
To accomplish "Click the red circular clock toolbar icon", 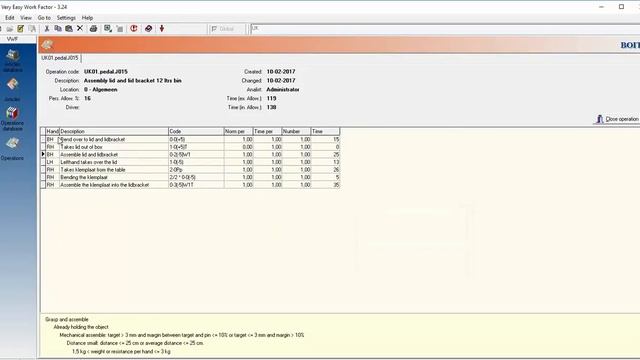I will [133, 29].
